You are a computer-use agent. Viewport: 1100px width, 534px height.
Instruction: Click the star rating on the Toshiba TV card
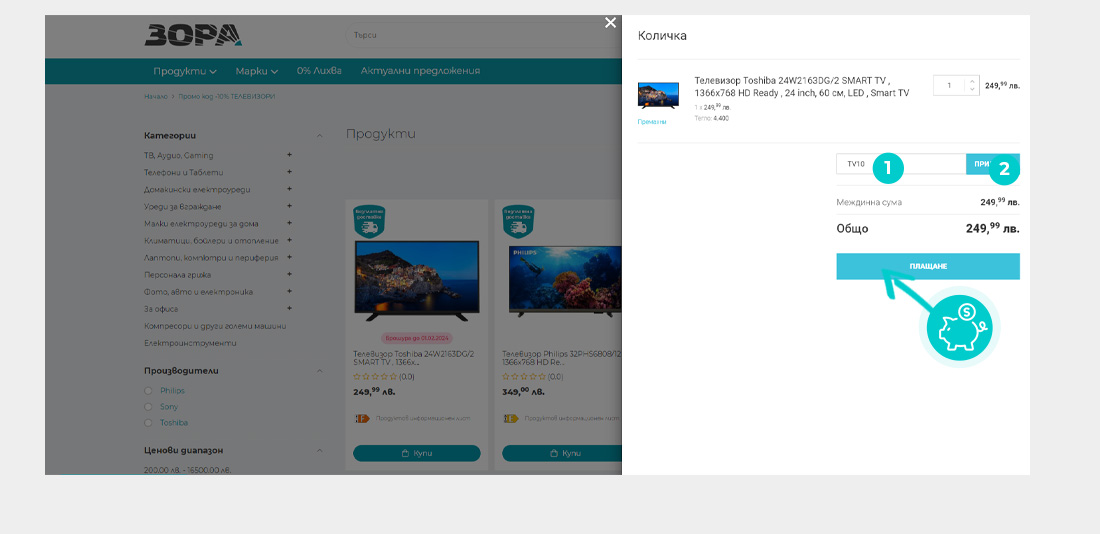375,377
